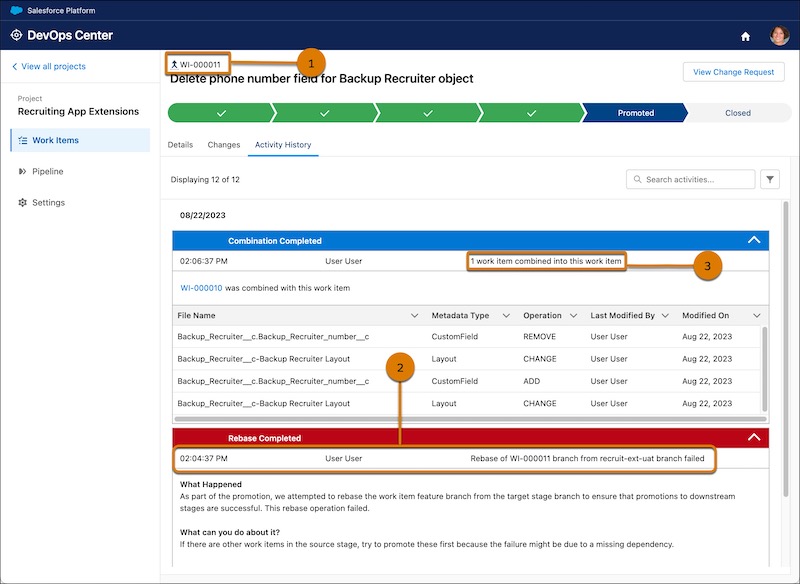
Task: Click inside the Search activities field
Action: 695,179
